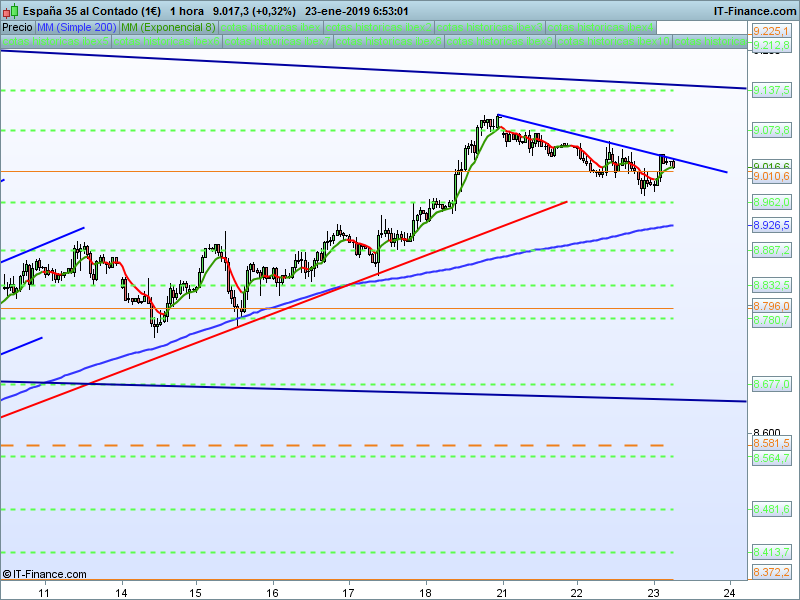
Task: Select the 'cotas historicas ibex2' label
Action: 379,27
